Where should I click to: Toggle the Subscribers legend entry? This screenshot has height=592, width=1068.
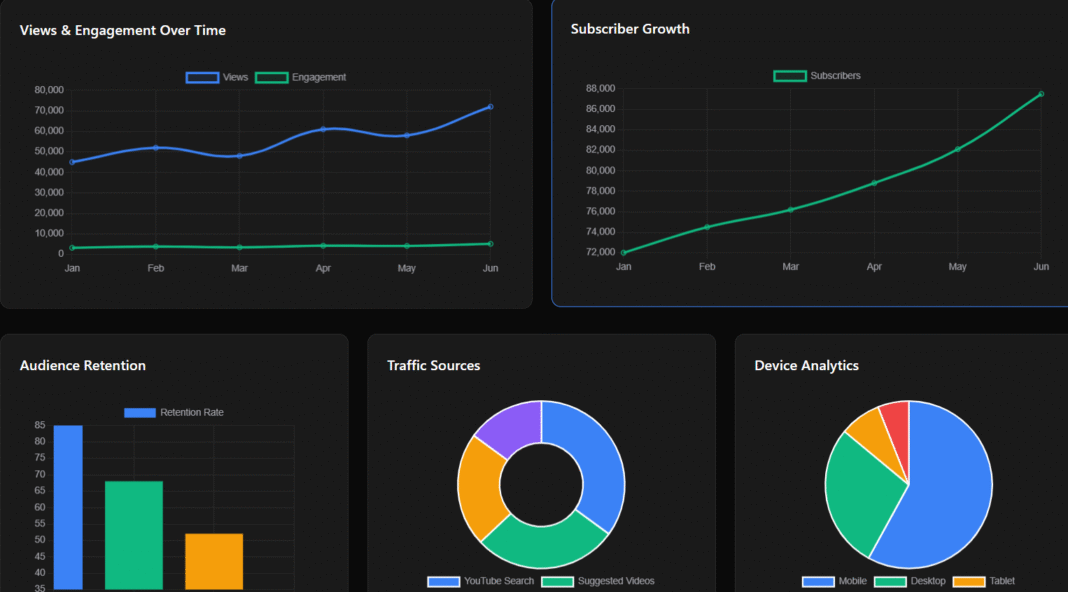pos(818,76)
